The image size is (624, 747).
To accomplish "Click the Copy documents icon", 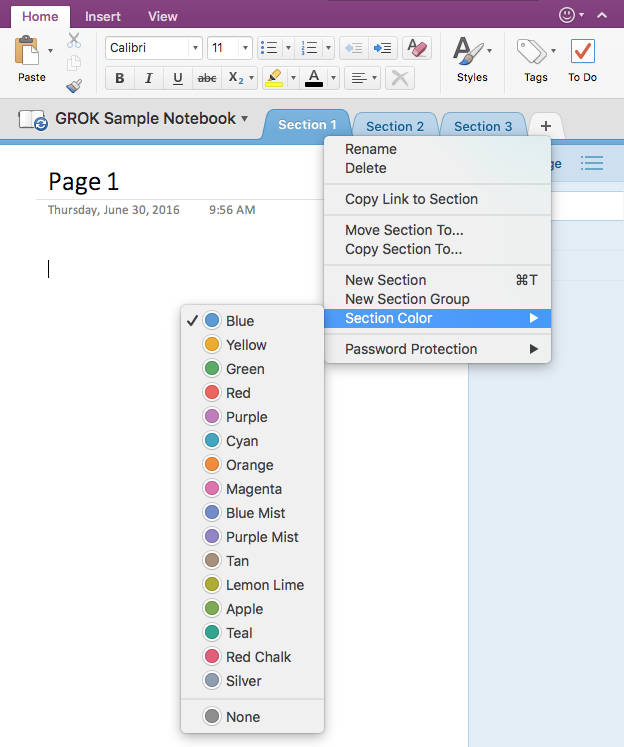I will tap(74, 63).
